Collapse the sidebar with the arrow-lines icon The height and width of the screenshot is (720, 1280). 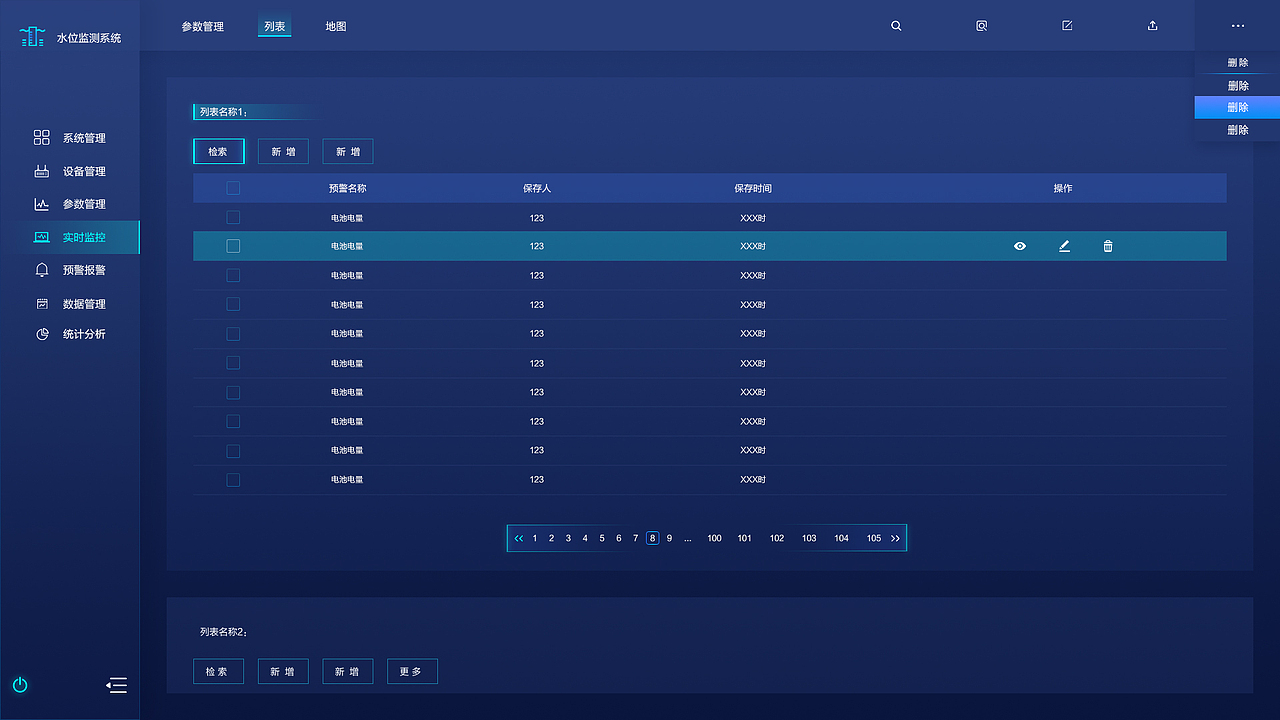click(x=116, y=685)
